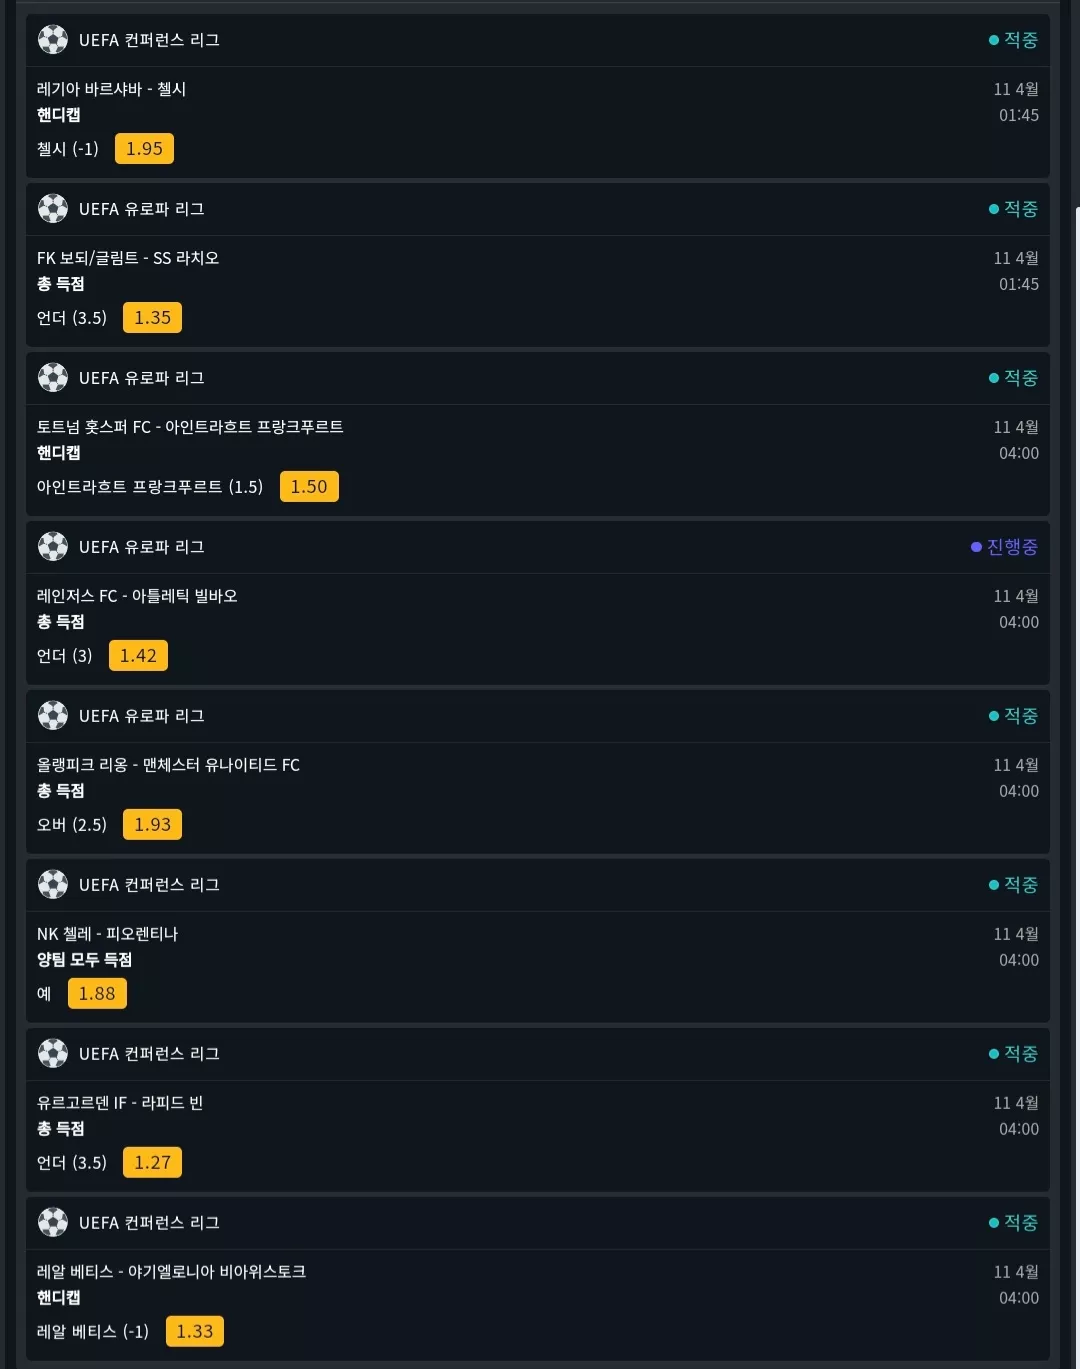Tap the 1.50 odds for Frankfurt handicap

[309, 487]
